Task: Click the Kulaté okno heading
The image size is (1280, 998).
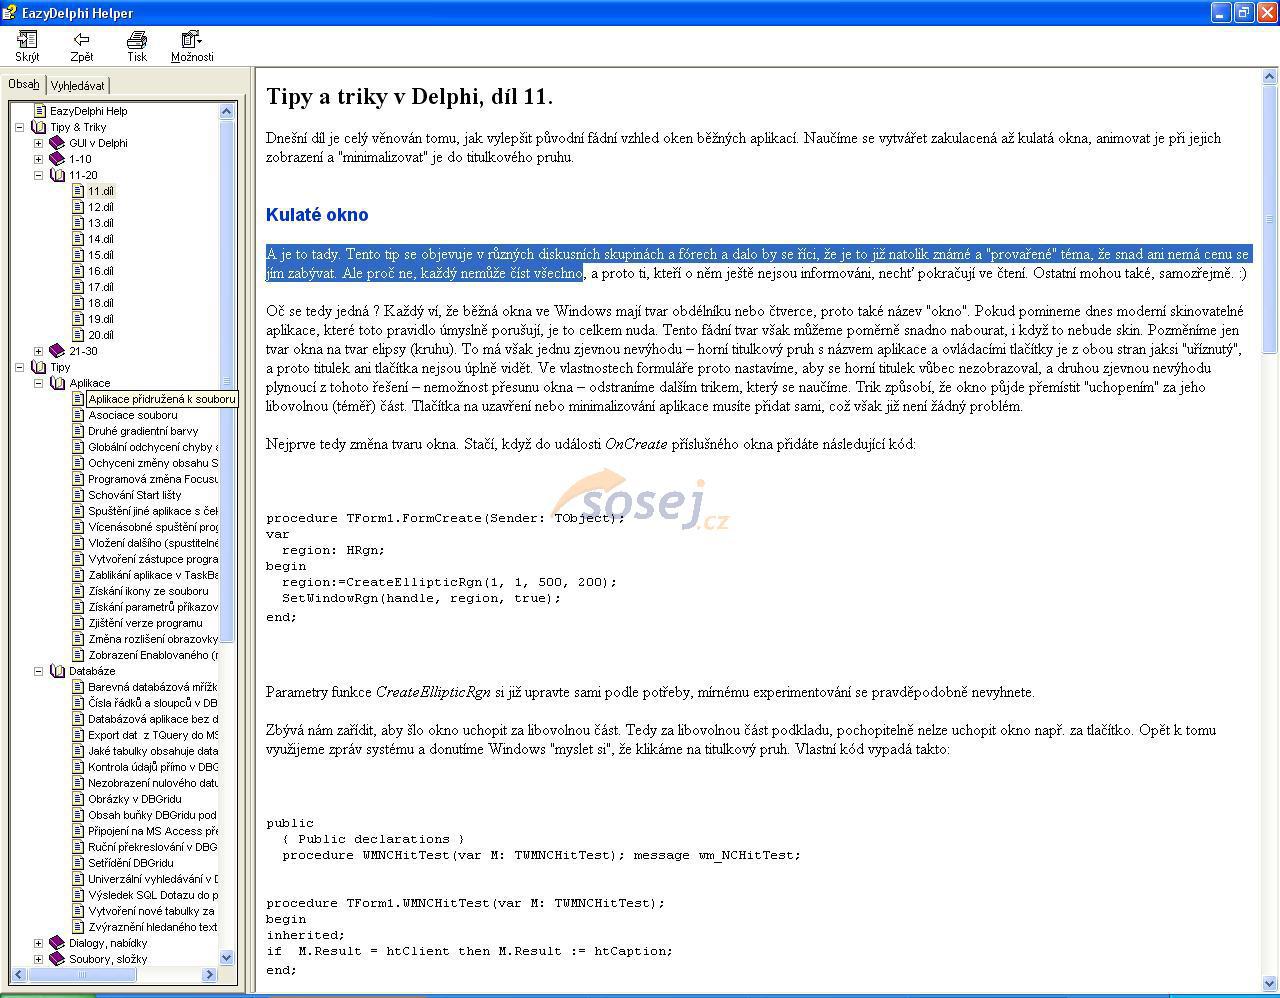Action: pyautogui.click(x=317, y=215)
